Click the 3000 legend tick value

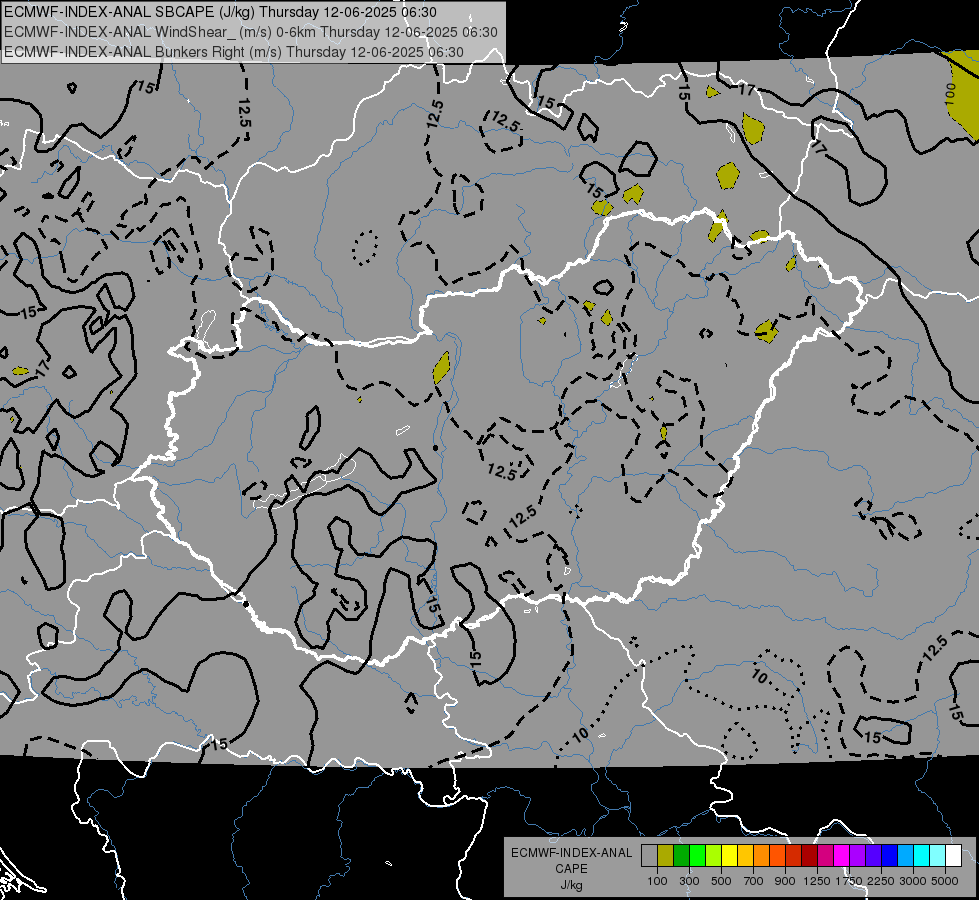coord(913,881)
